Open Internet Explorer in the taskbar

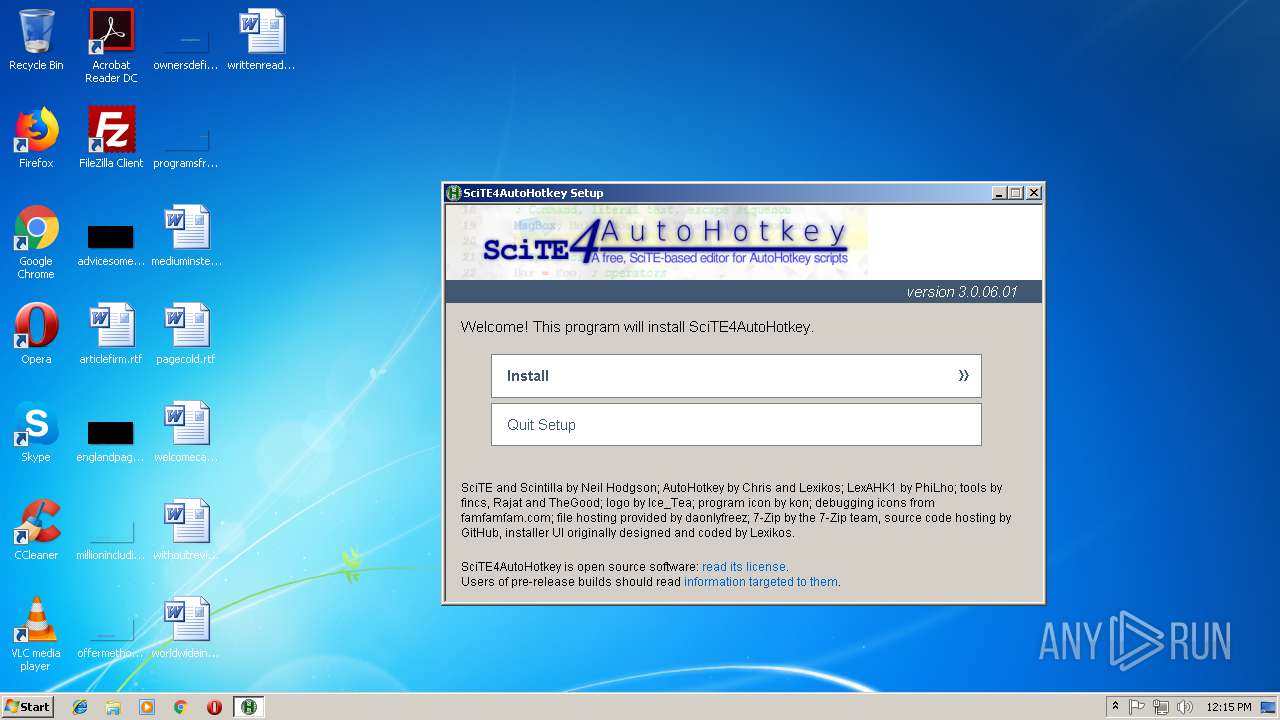tap(80, 707)
